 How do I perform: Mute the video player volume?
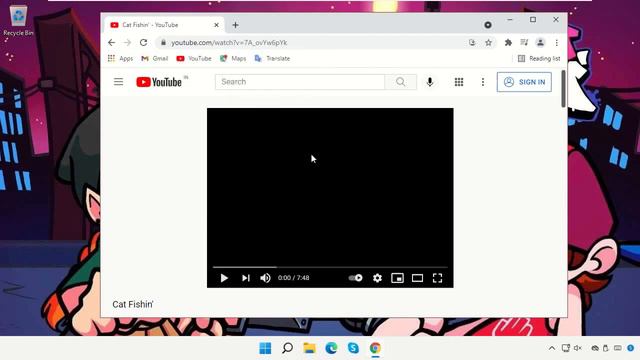(x=265, y=278)
